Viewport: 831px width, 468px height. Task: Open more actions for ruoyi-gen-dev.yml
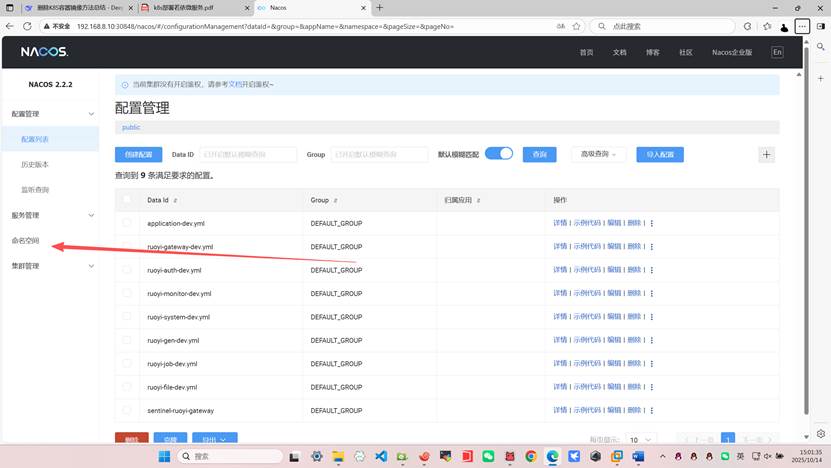pyautogui.click(x=652, y=340)
